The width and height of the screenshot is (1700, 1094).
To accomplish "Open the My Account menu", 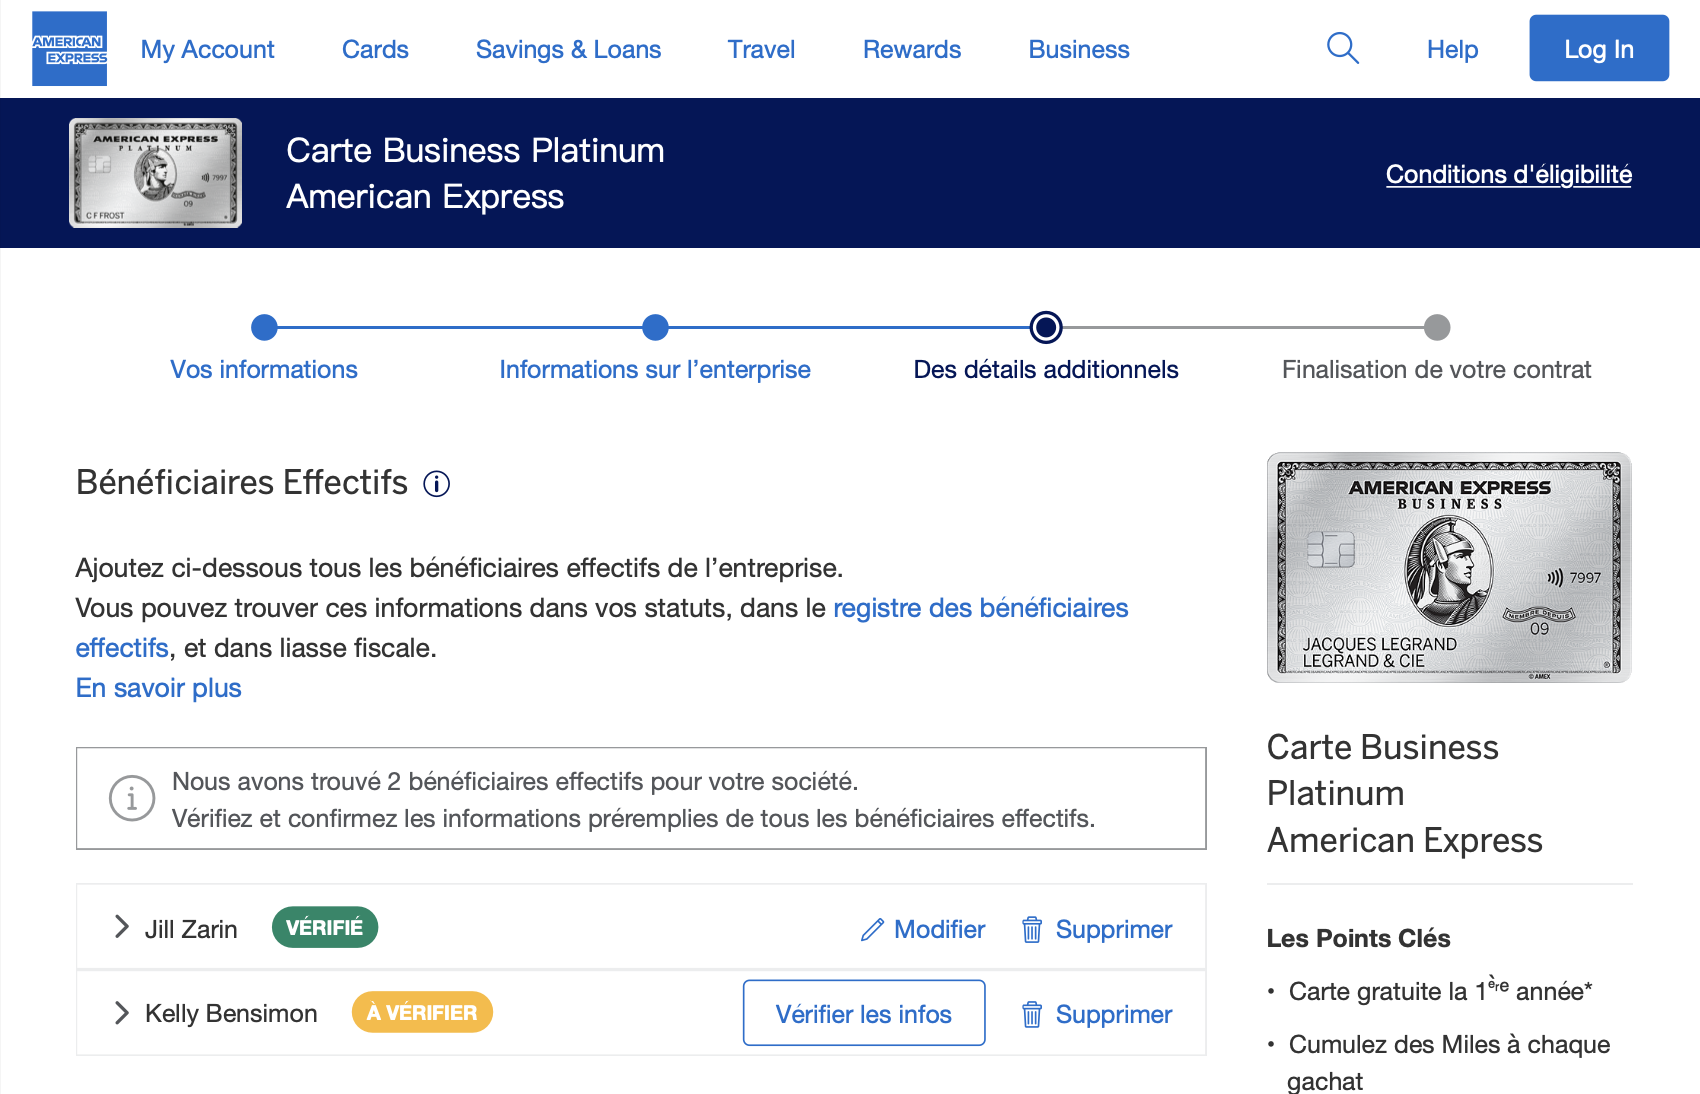I will [x=207, y=49].
